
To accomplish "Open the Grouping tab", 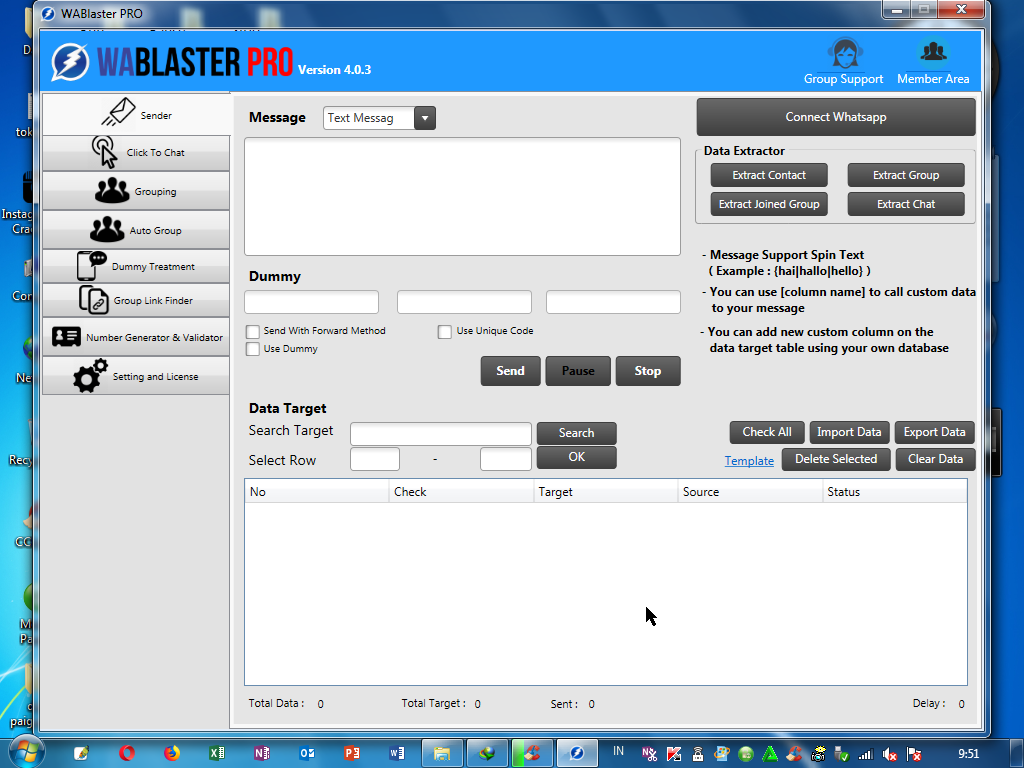I will [136, 191].
